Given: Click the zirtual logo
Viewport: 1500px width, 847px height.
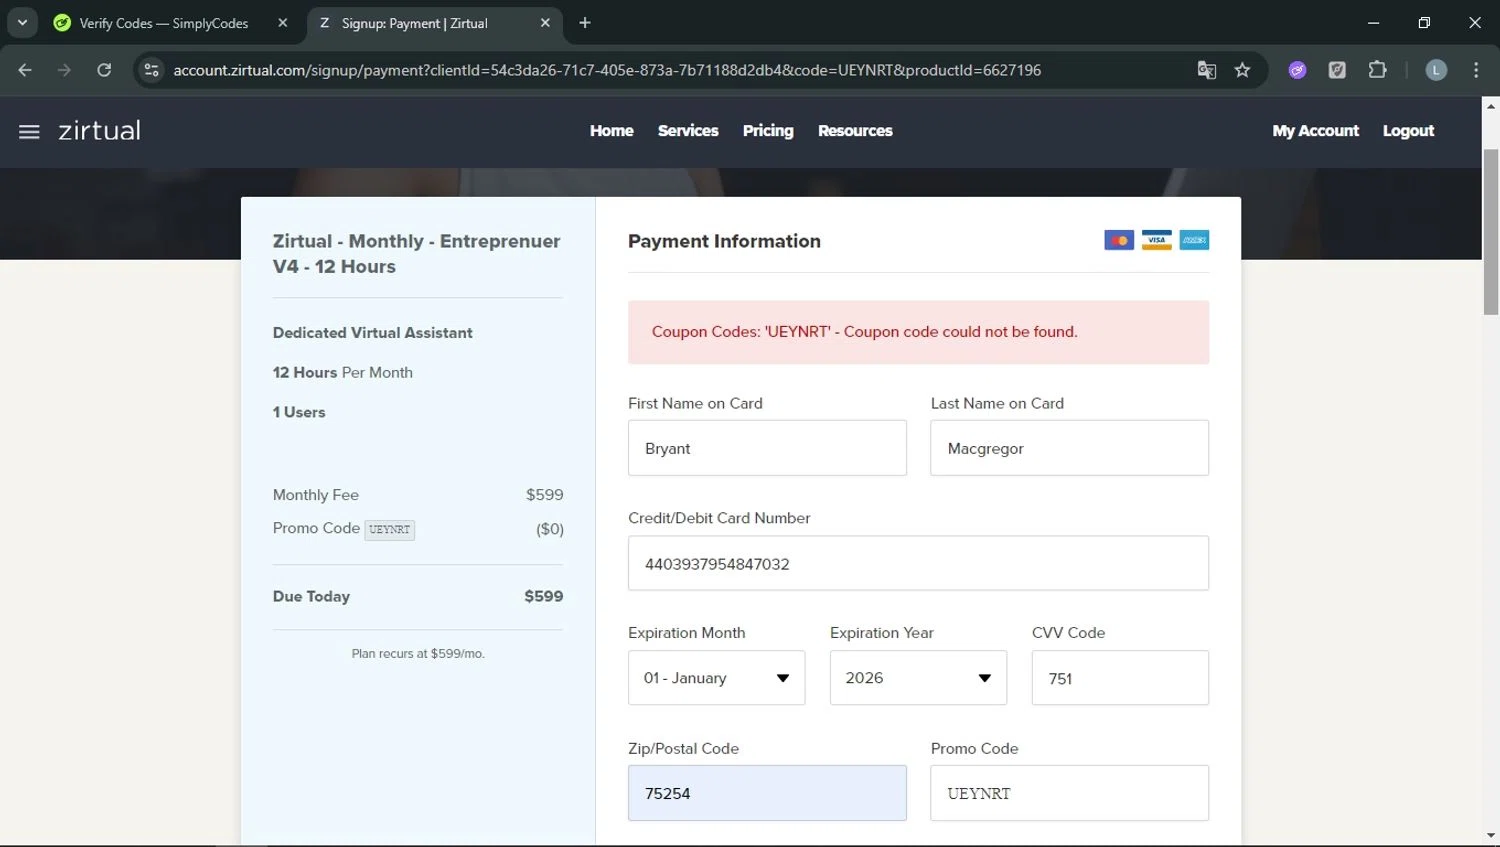Looking at the screenshot, I should [x=99, y=131].
